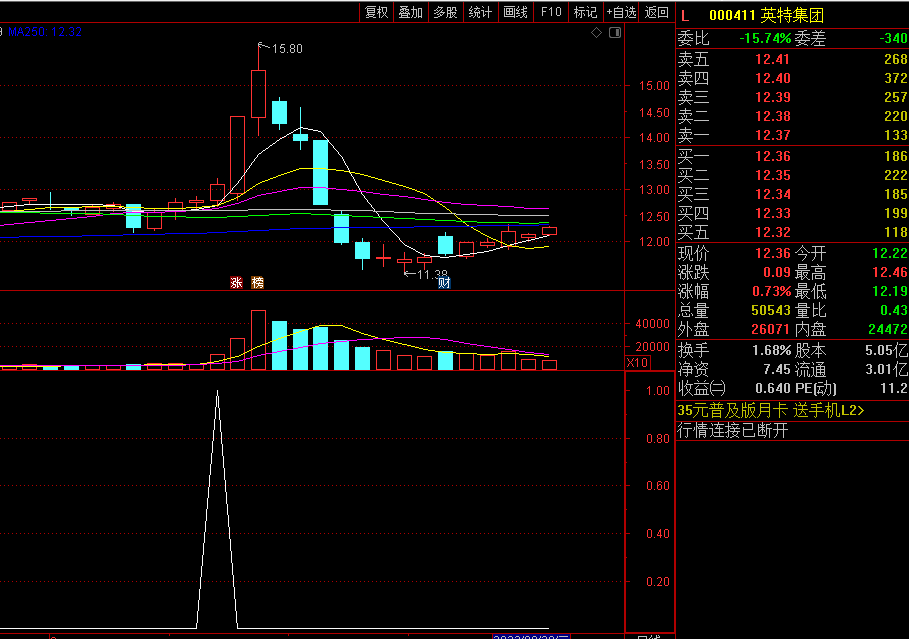The width and height of the screenshot is (909, 639).
Task: Click the diamond icon above the chart
Action: 597,32
